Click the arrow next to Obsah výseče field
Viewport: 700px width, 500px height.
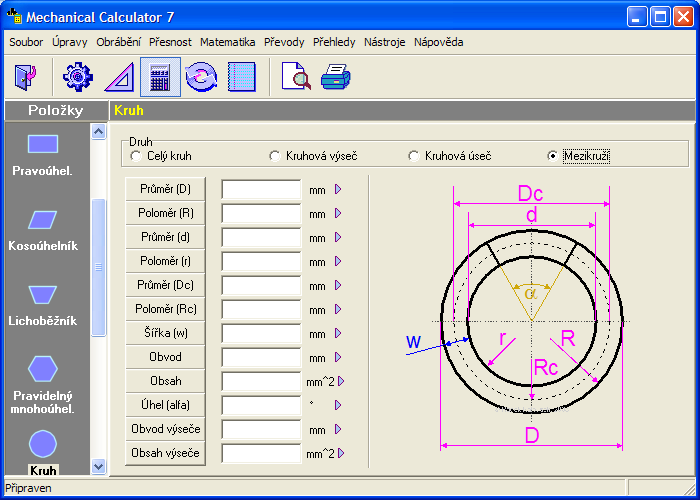pos(341,453)
